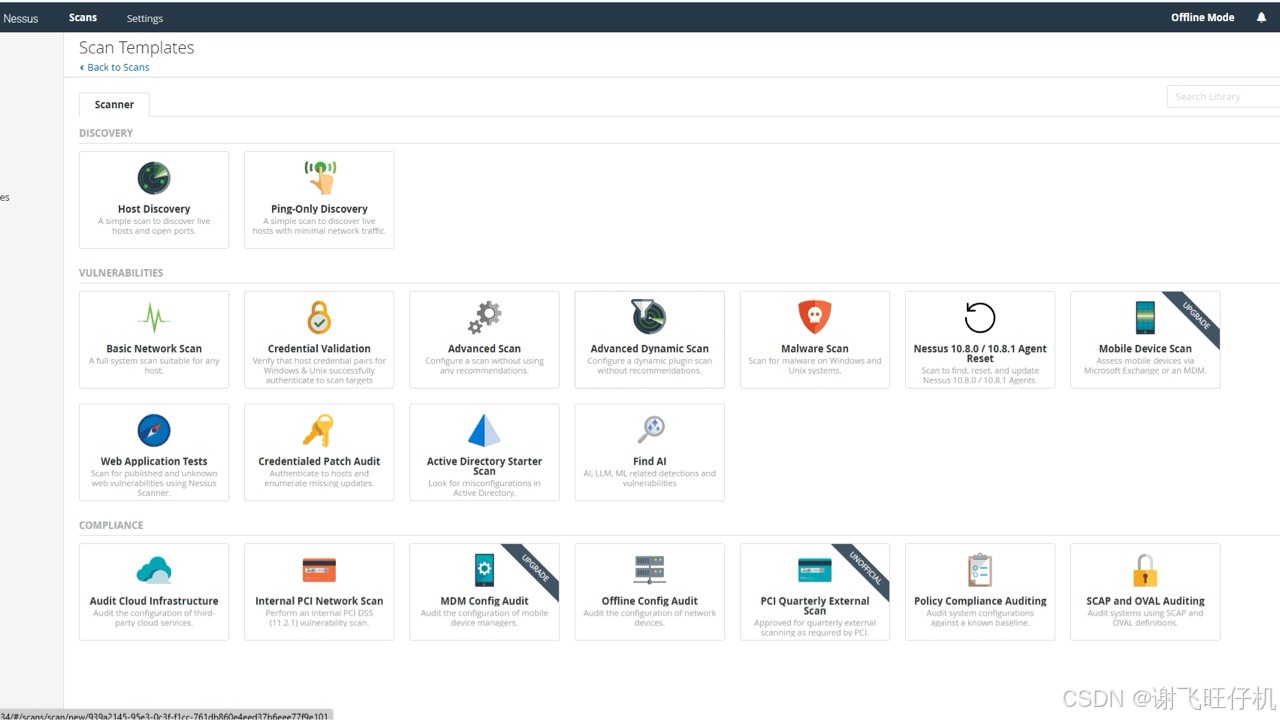The image size is (1280, 720).
Task: Select the Offline Config Audit server icon
Action: point(650,570)
